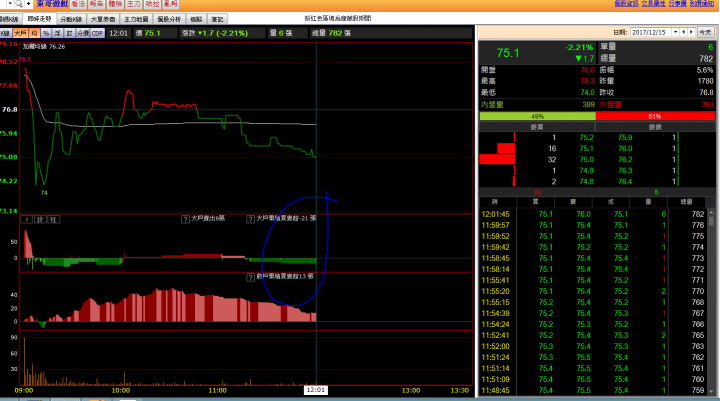Click the 最低 74.0 low price value
Image resolution: width=720 pixels, height=401 pixels.
click(x=587, y=92)
